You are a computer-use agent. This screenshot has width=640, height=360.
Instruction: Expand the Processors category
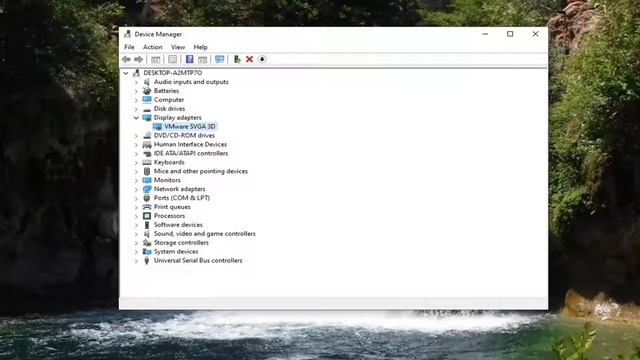point(136,216)
